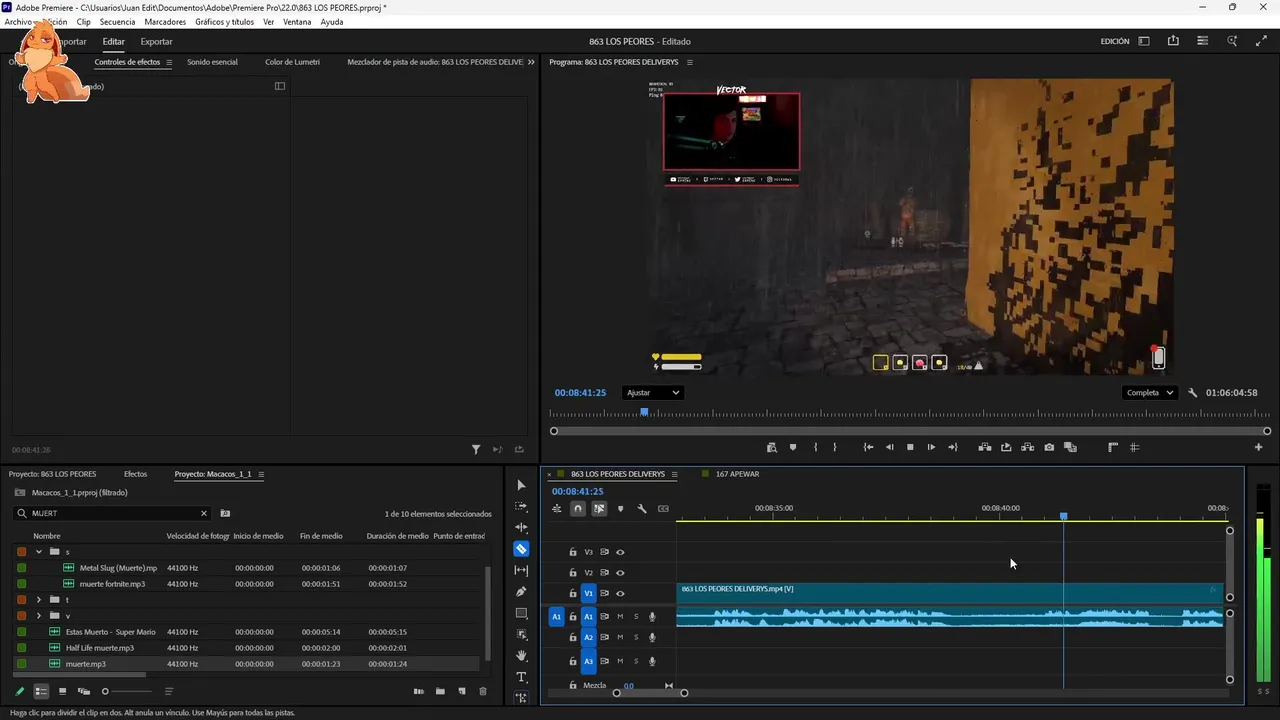Select the 863 LOS PEORES DELIVERYS.mp4 video clip
The width and height of the screenshot is (1280, 720).
(x=950, y=593)
